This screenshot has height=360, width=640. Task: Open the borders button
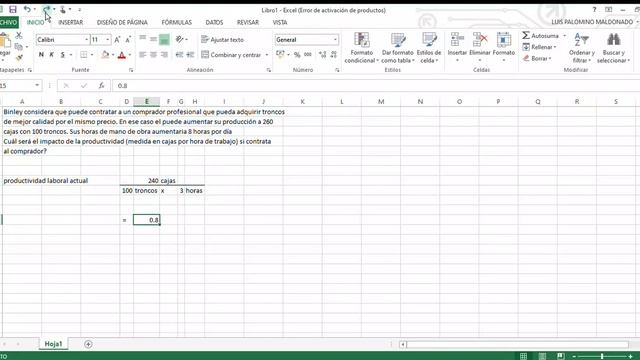[84, 55]
